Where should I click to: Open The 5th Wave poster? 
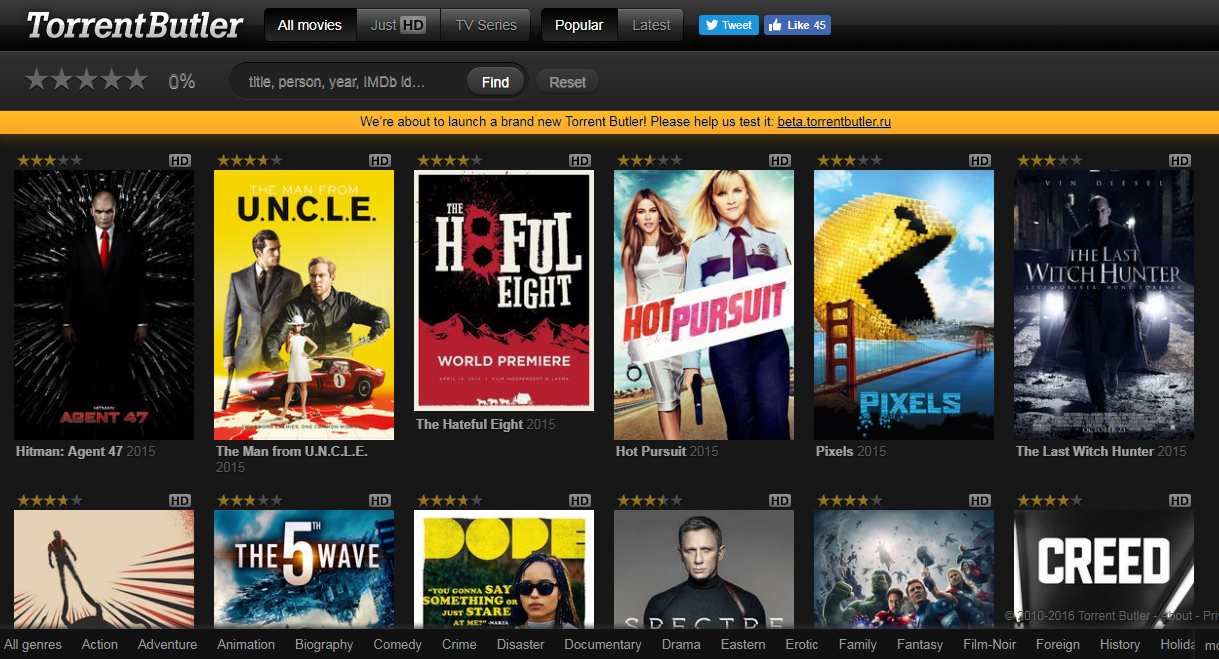304,569
